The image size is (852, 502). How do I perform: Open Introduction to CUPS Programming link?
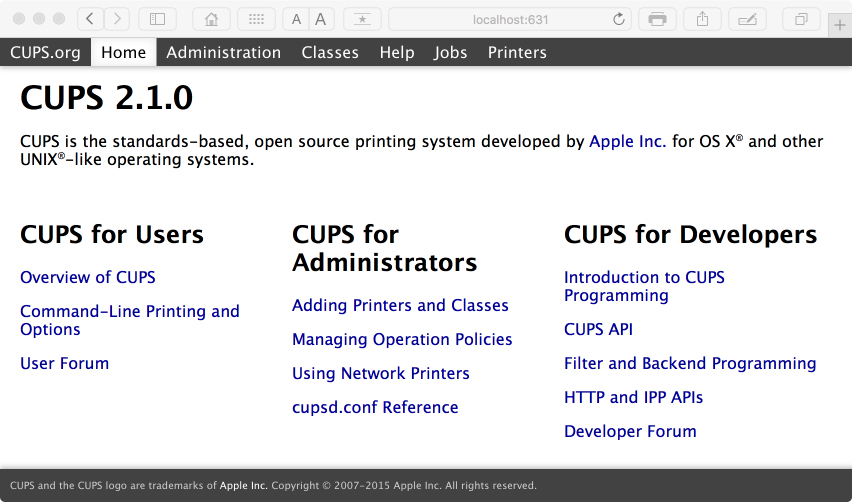pyautogui.click(x=644, y=286)
